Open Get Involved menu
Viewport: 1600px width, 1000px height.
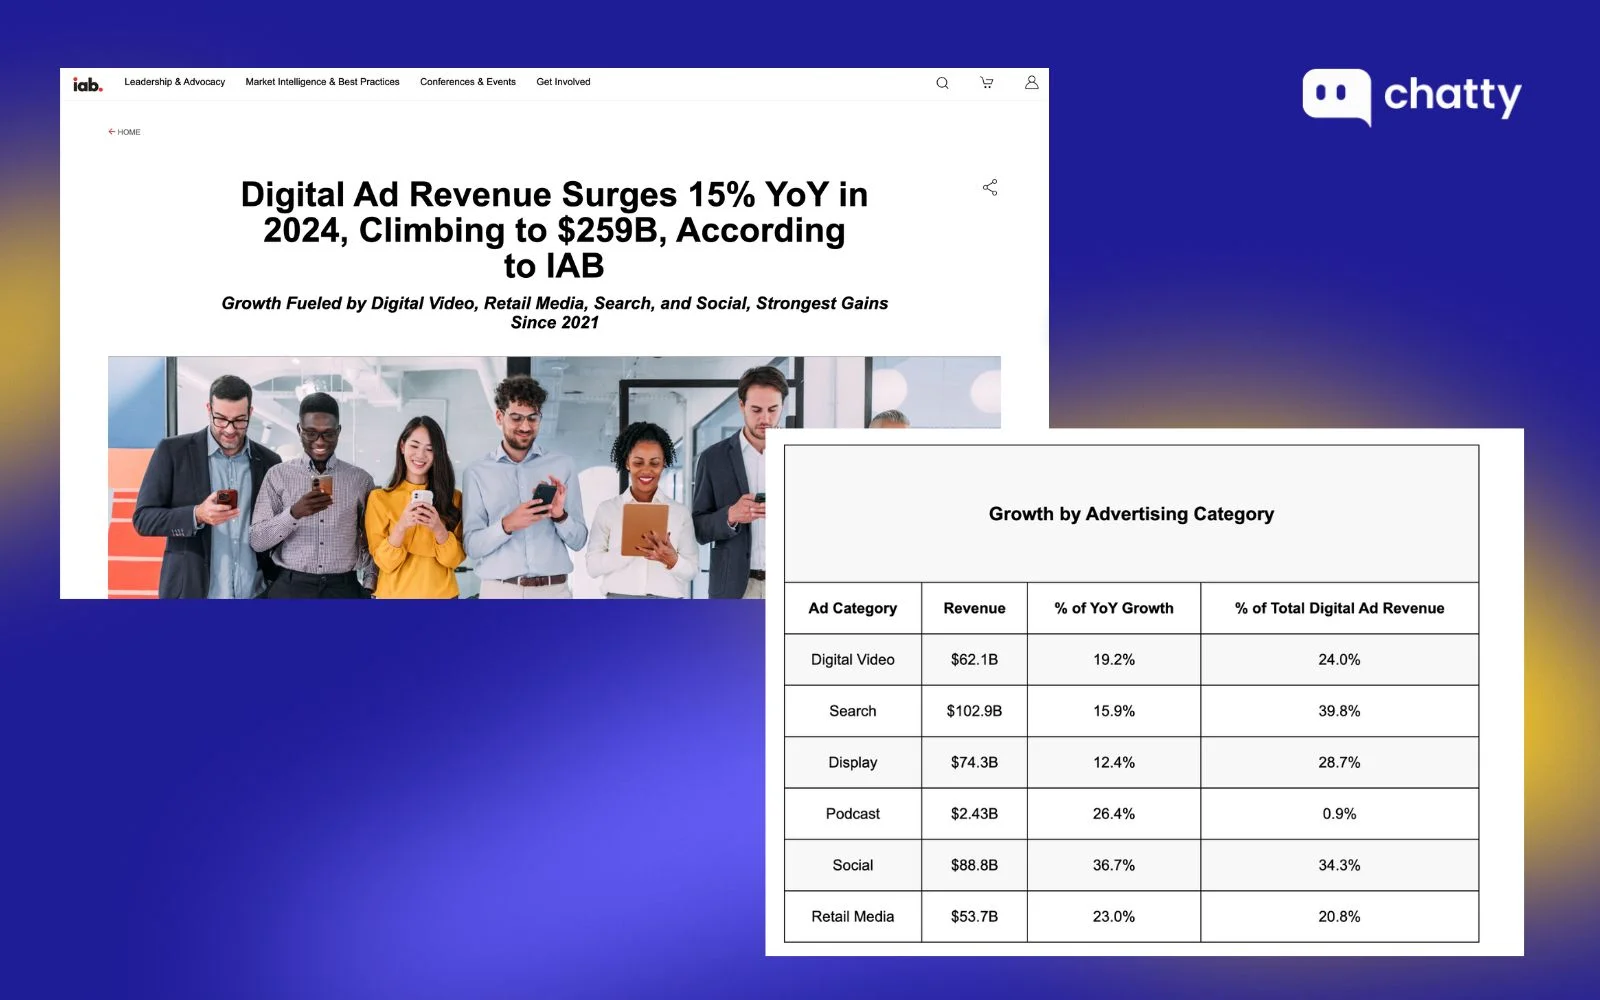tap(563, 82)
